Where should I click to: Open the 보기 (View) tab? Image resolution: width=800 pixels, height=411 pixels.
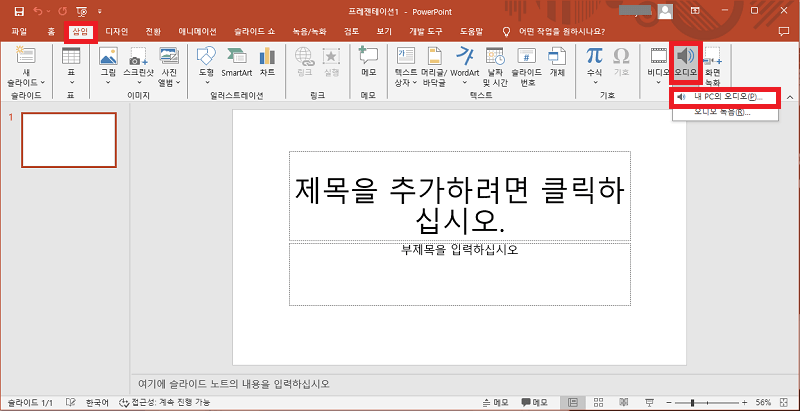click(x=384, y=32)
